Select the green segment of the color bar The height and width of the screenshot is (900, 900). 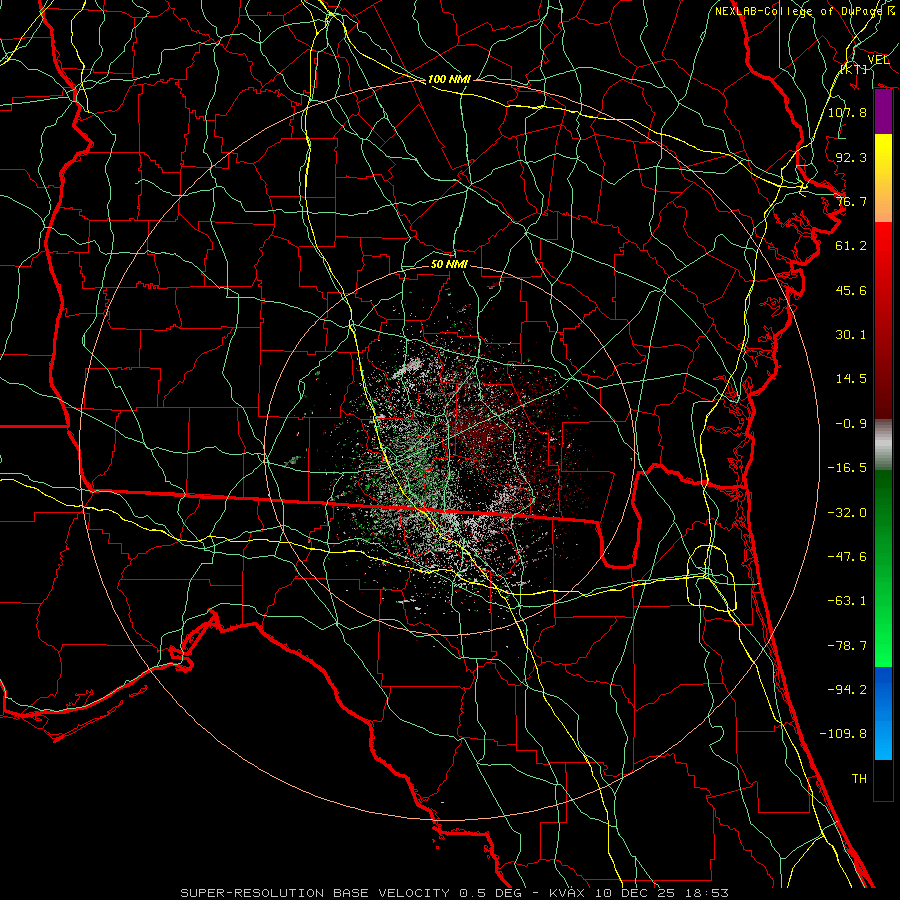pos(883,568)
